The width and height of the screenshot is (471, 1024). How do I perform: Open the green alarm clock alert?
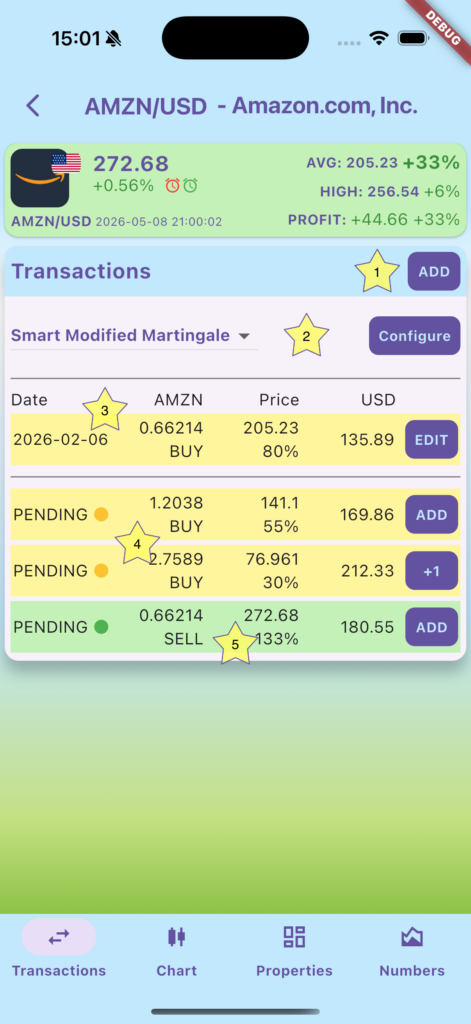click(189, 186)
